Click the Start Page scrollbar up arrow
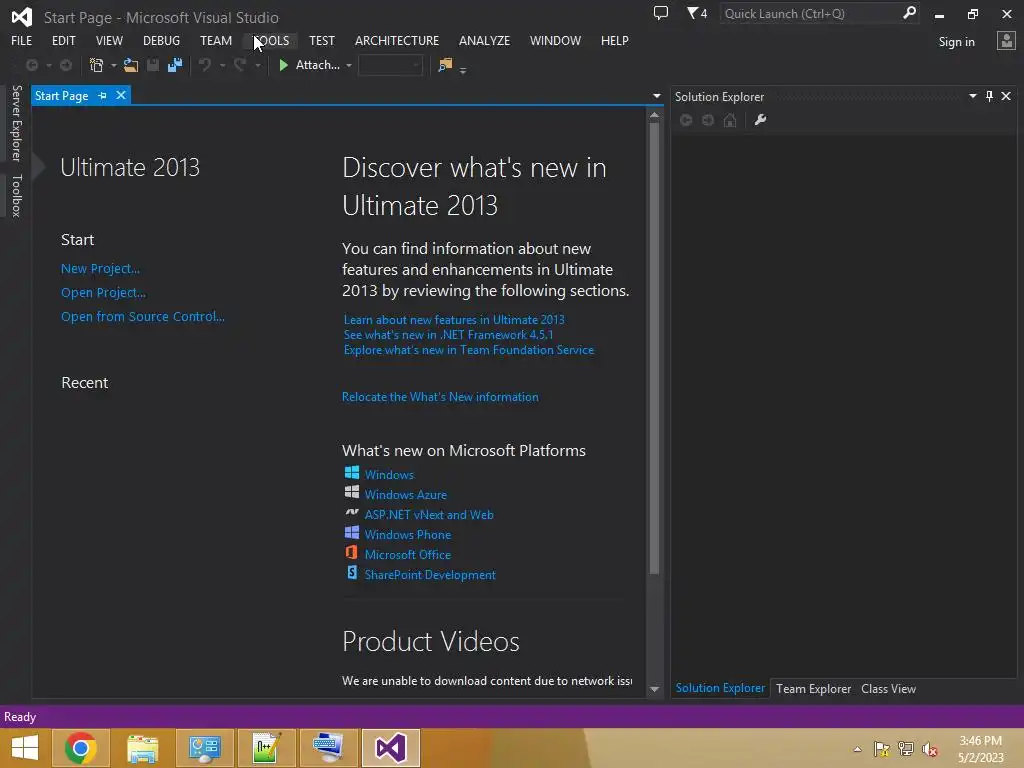The height and width of the screenshot is (768, 1024). tap(654, 115)
